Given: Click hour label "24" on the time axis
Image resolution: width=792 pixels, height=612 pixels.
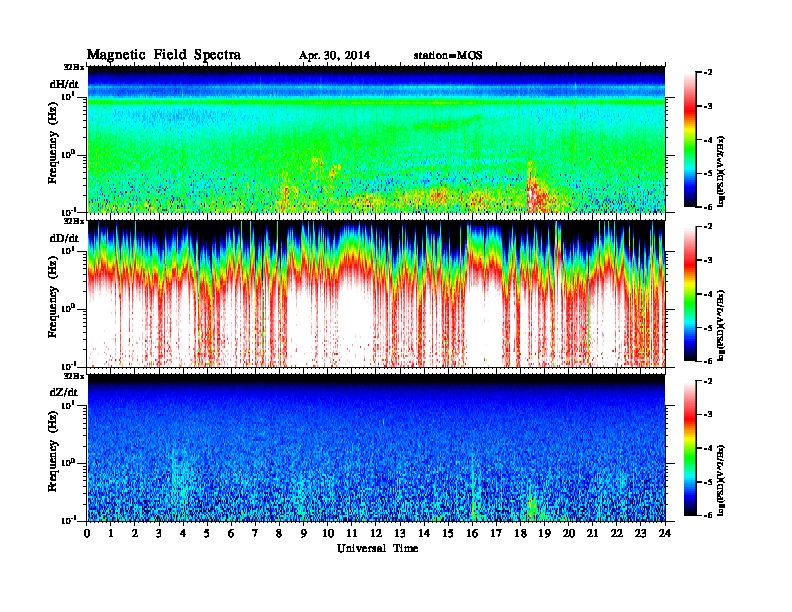Looking at the screenshot, I should (x=665, y=533).
